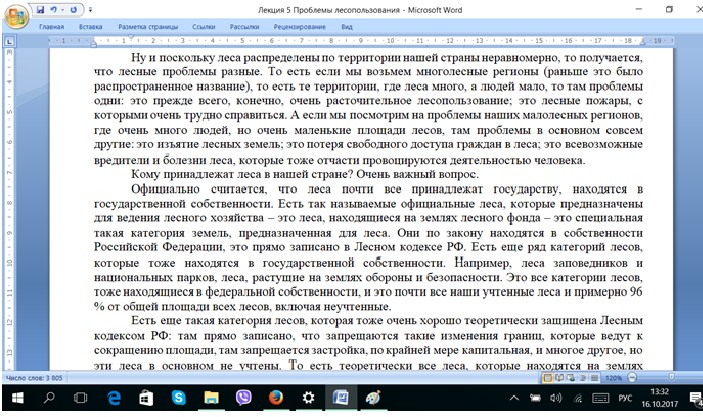The height and width of the screenshot is (417, 703).
Task: Select the right indent ruler marker
Action: 642,43
